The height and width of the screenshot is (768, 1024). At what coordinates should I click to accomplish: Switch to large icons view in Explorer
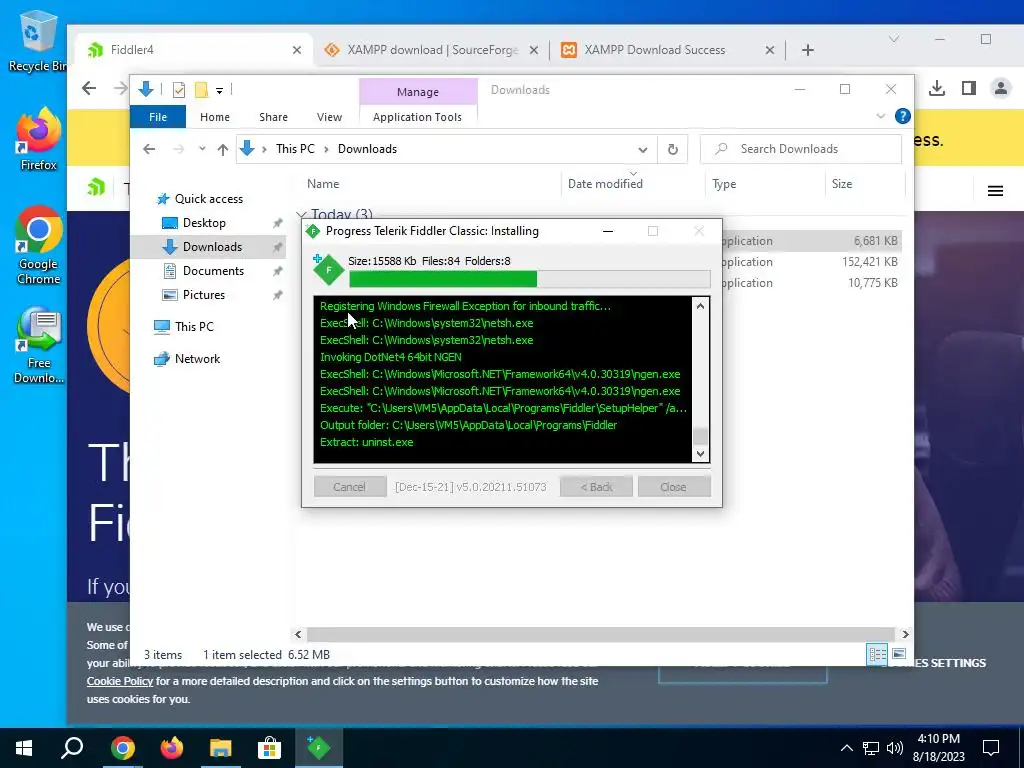click(899, 654)
